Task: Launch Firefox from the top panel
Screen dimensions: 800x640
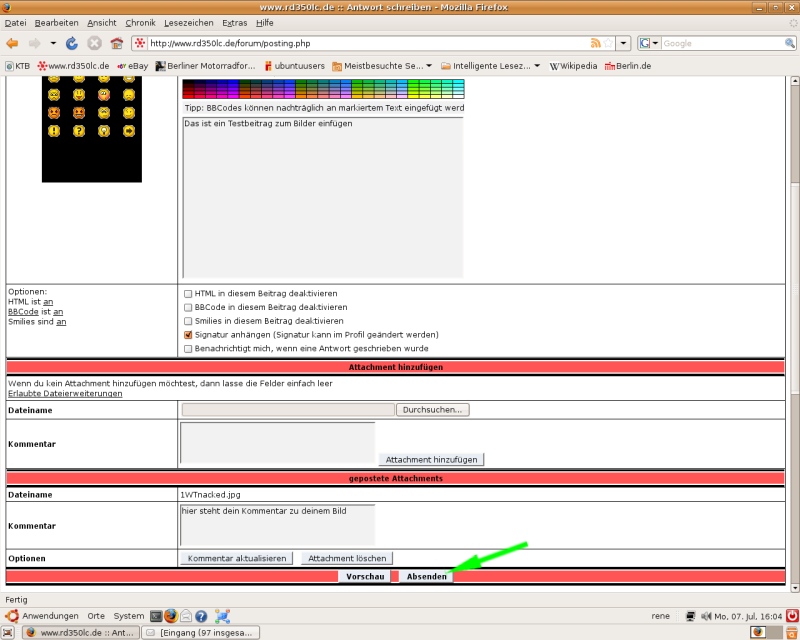Action: point(170,616)
